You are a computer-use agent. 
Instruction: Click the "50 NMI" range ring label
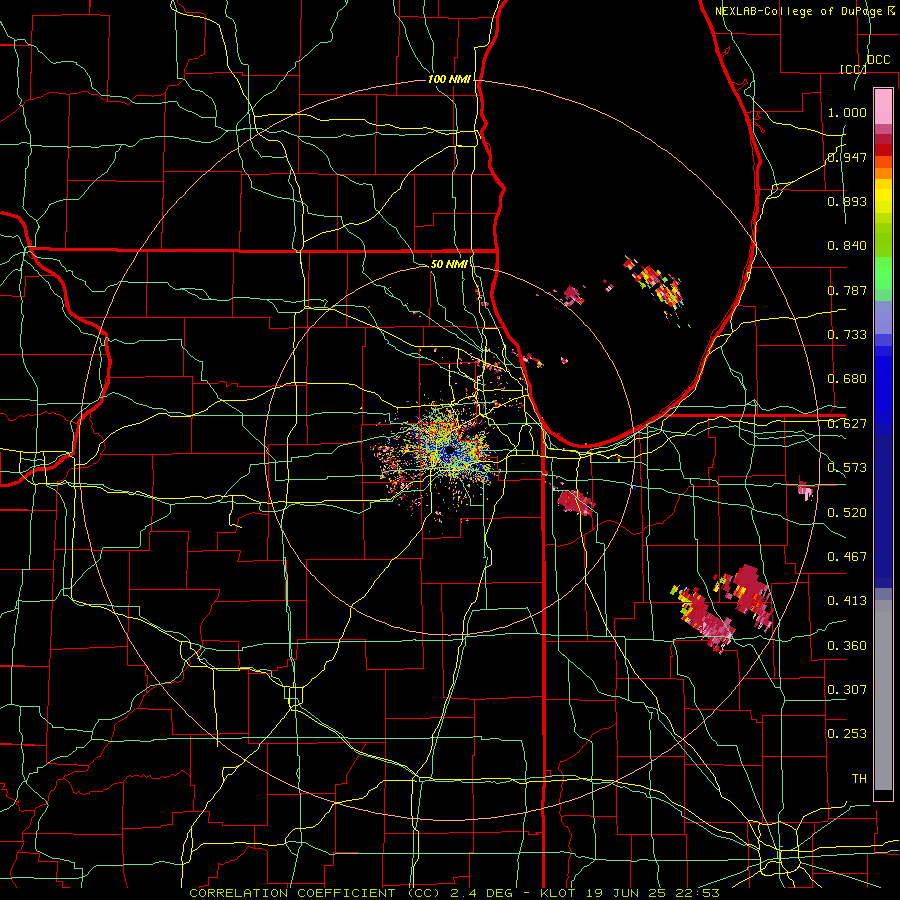tap(449, 264)
